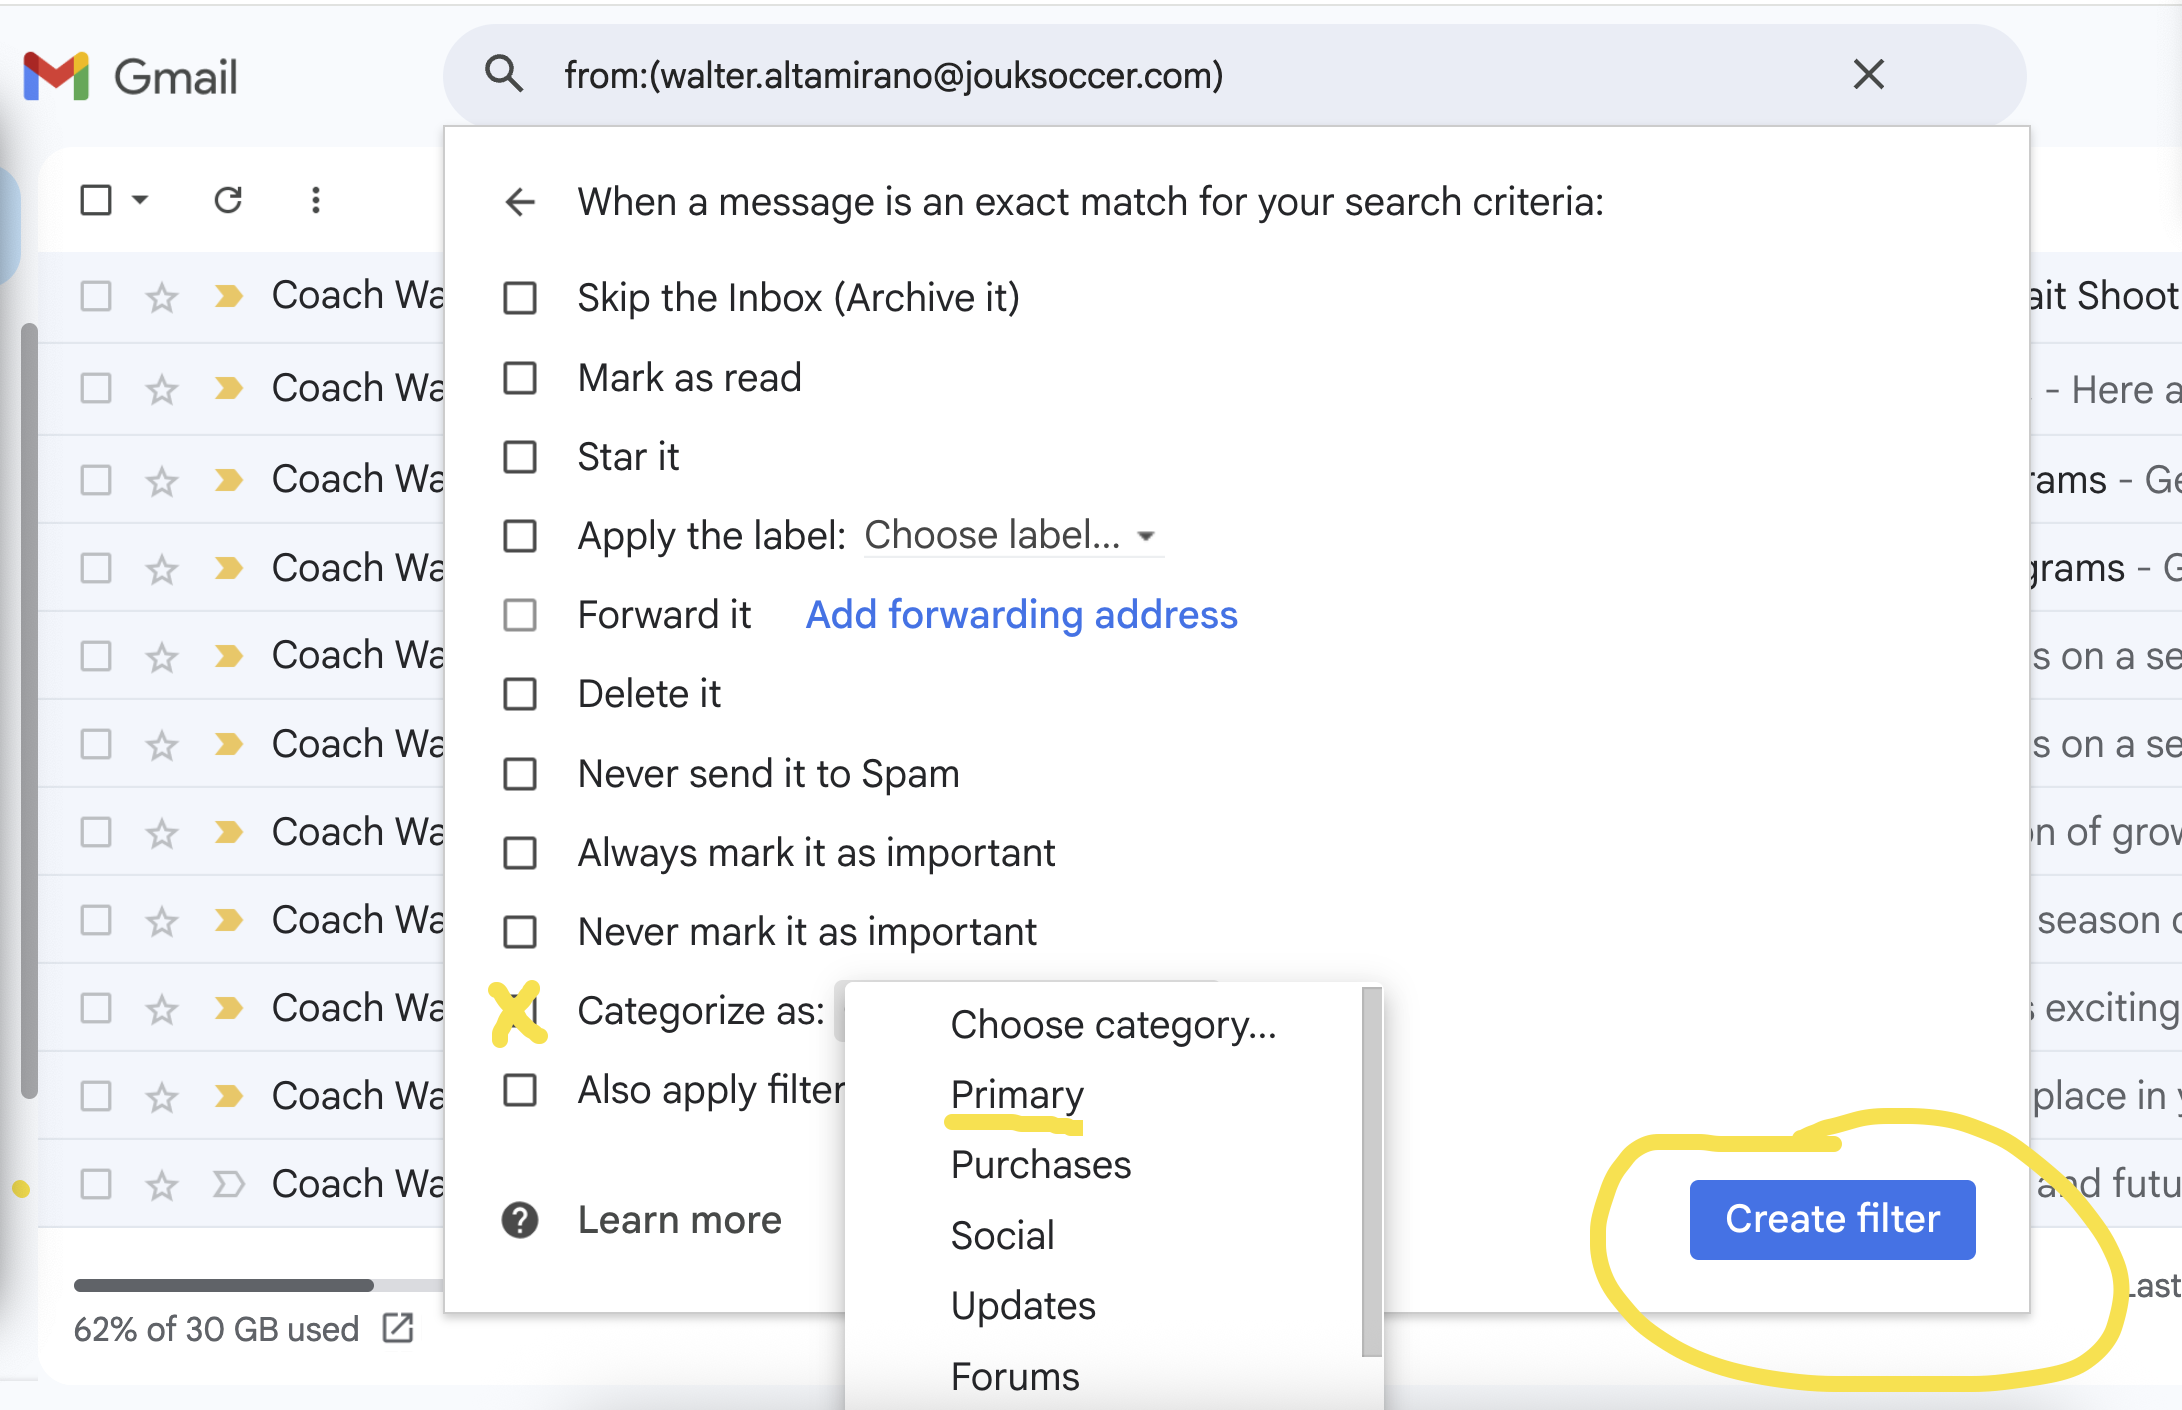2182x1410 pixels.
Task: Check the Mark as read option
Action: (x=520, y=378)
